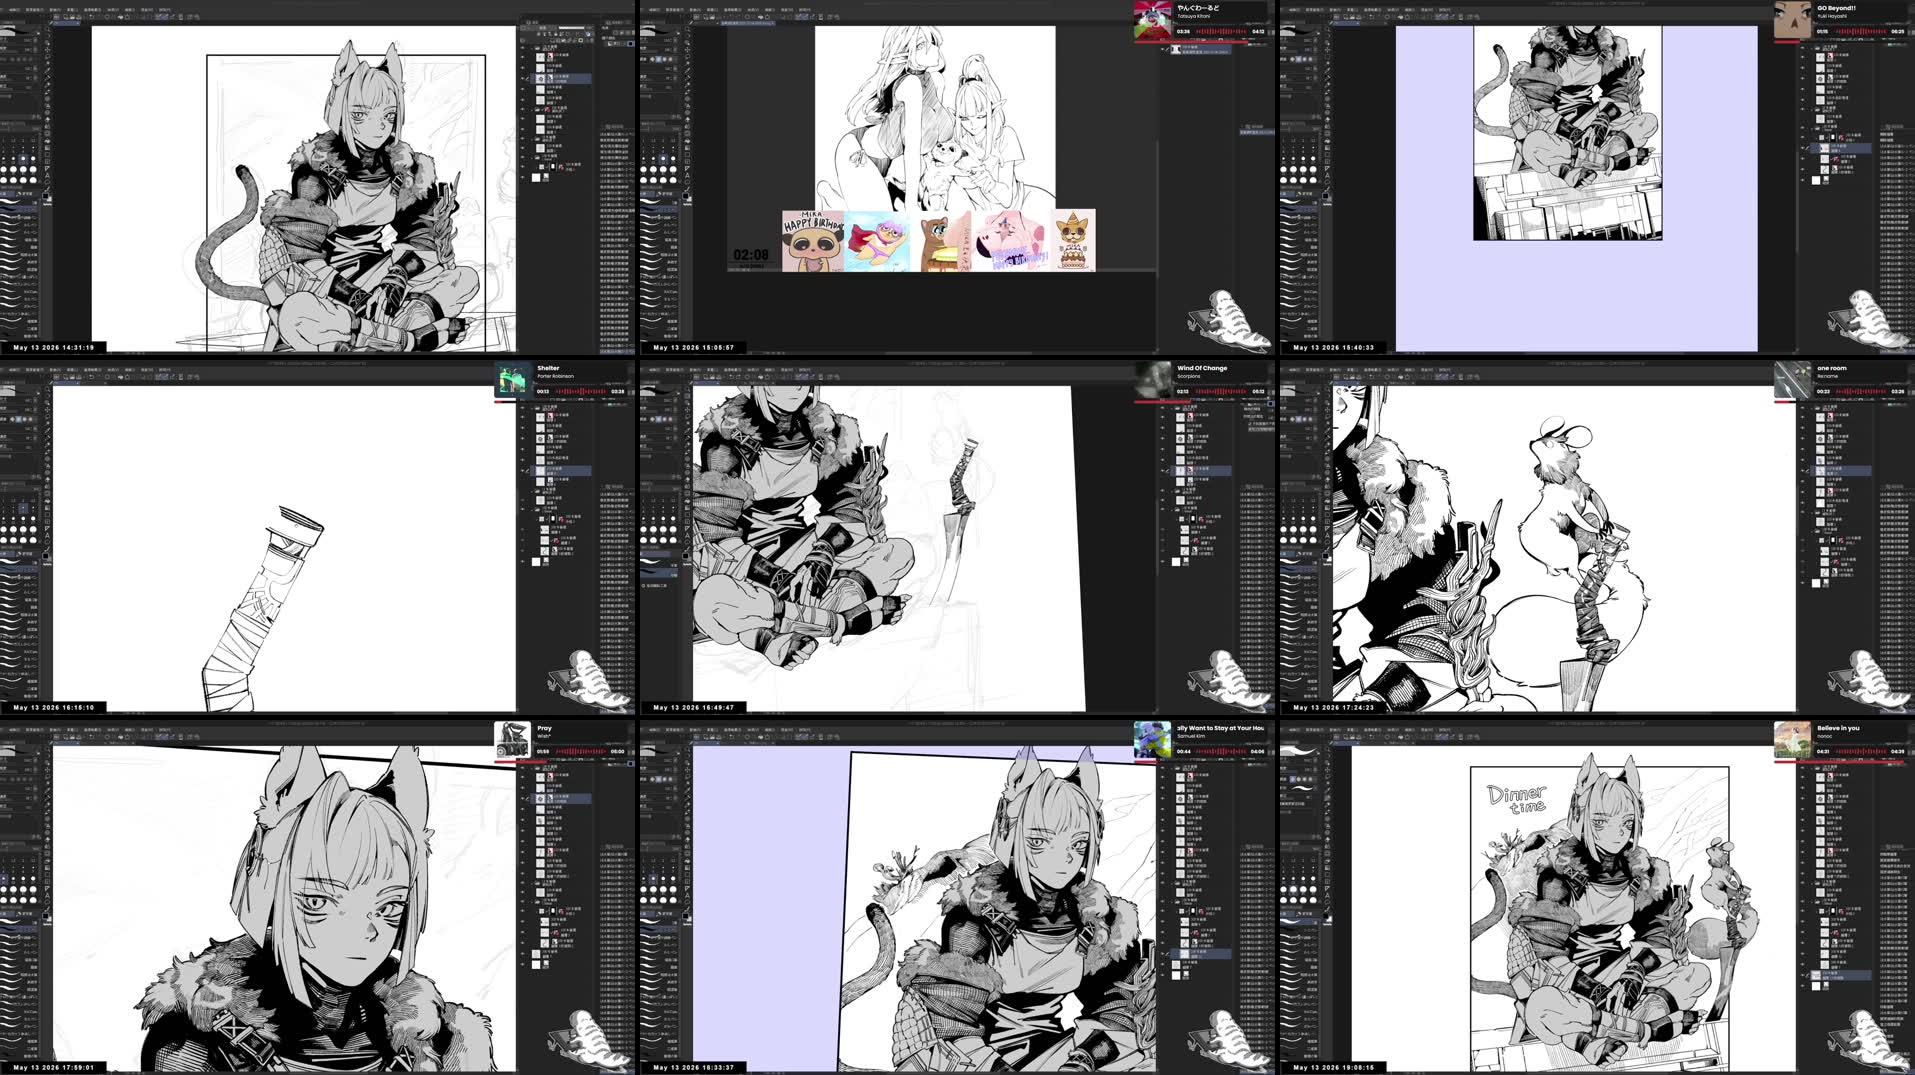Click the May 13 2026 17:24:23 timestamp
This screenshot has height=1075, width=1915.
pyautogui.click(x=1334, y=707)
